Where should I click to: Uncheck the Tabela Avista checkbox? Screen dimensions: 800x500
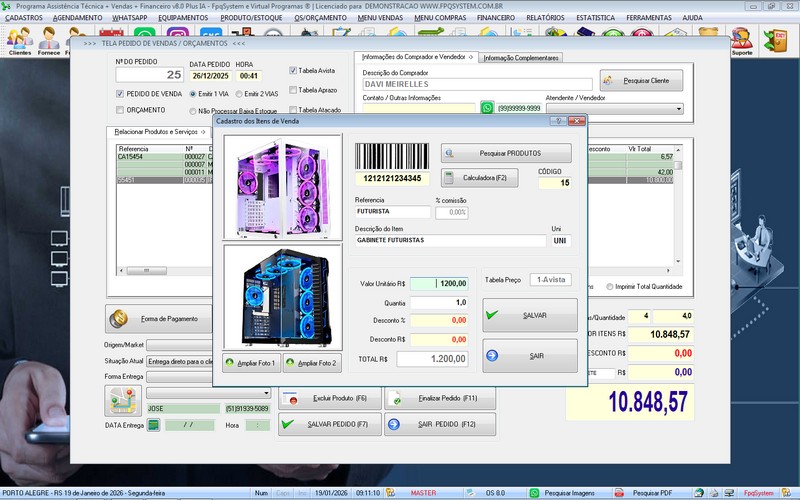(293, 70)
